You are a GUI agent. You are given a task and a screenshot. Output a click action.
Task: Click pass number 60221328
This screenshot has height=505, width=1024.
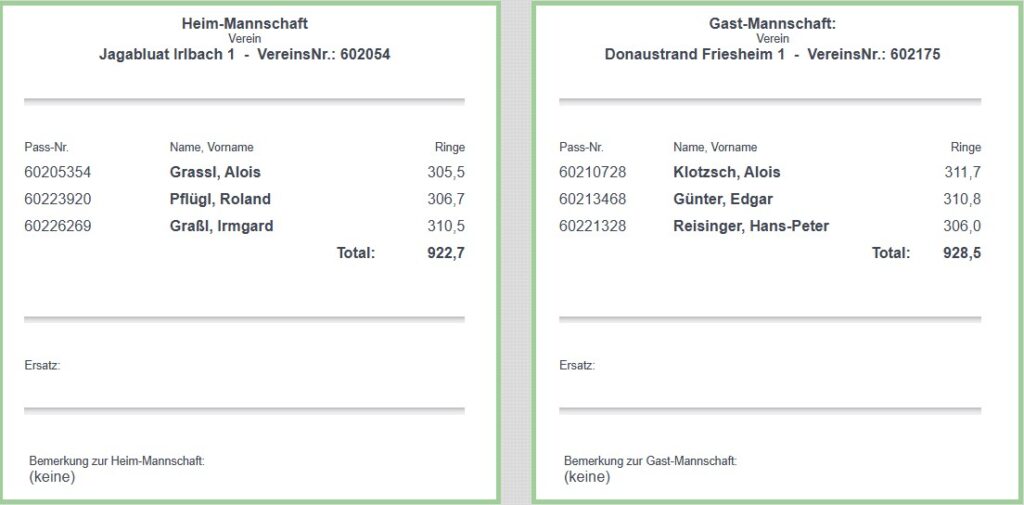click(593, 226)
